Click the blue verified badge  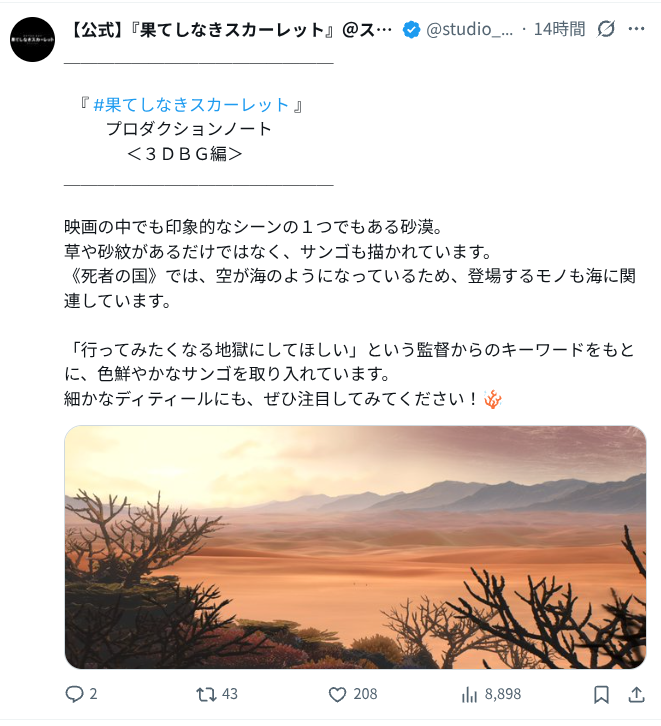coord(411,30)
